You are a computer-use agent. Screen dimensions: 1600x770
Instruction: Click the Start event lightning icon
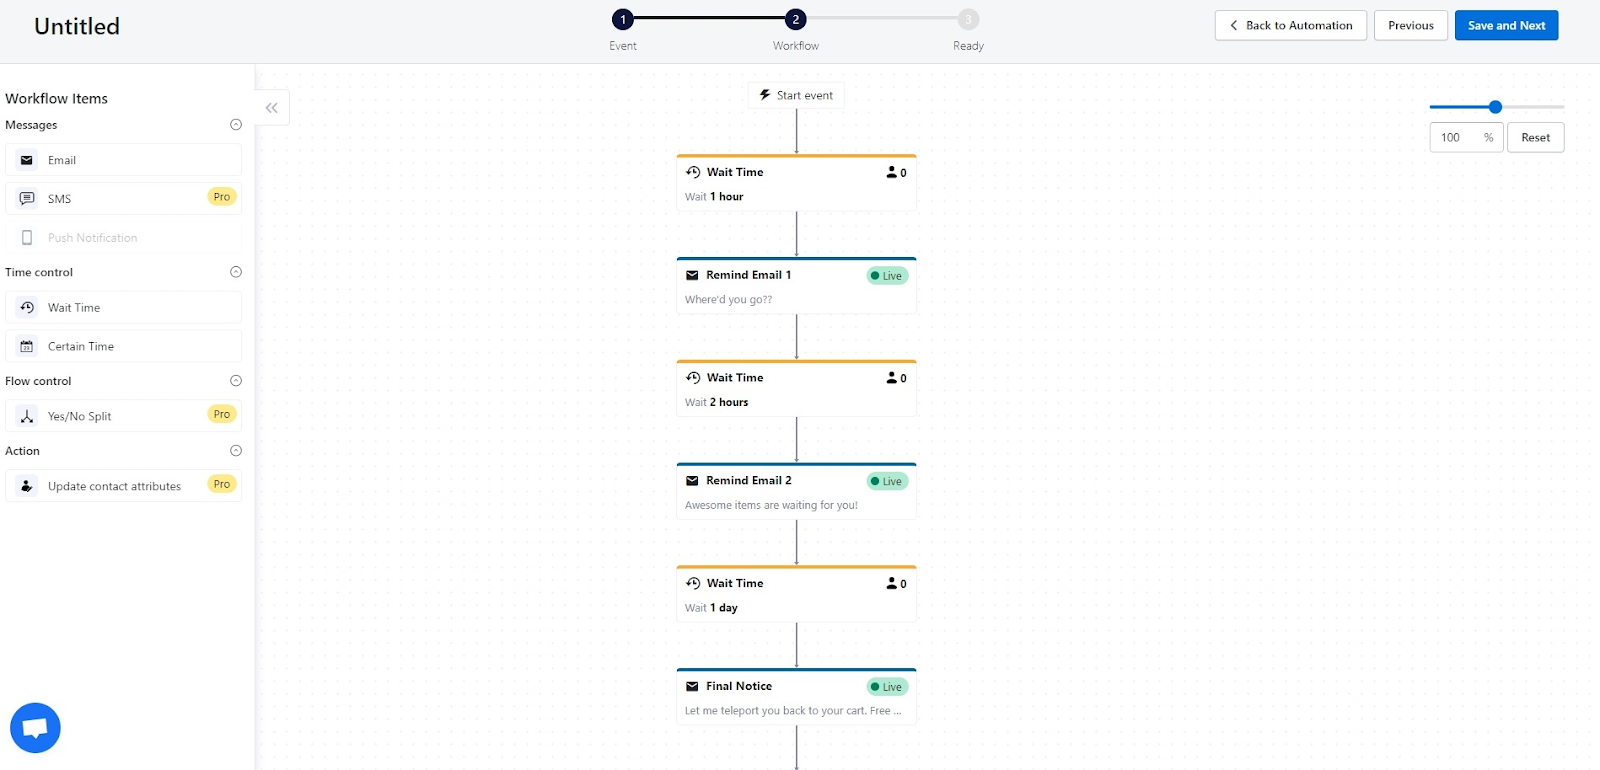pyautogui.click(x=765, y=95)
